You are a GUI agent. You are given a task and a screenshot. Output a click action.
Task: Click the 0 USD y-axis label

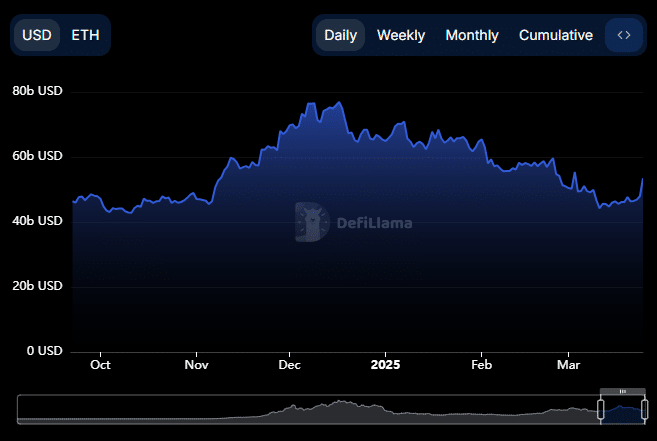pyautogui.click(x=44, y=351)
